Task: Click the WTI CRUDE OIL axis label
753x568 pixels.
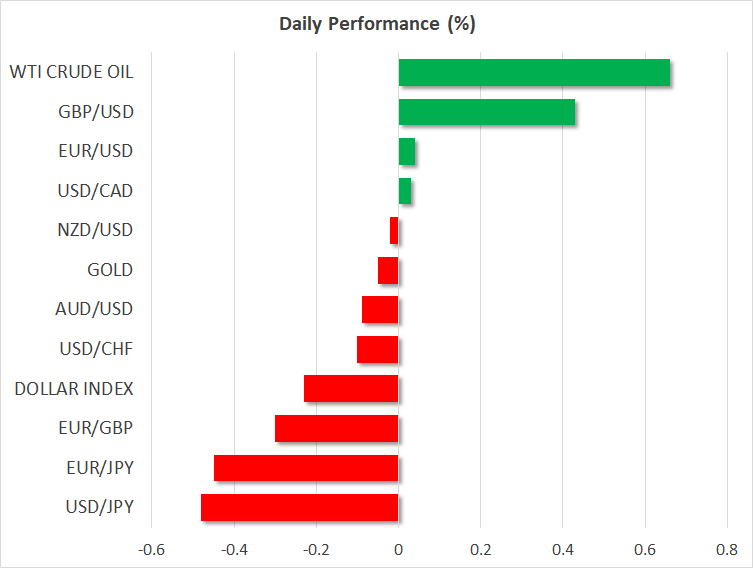Action: click(71, 72)
